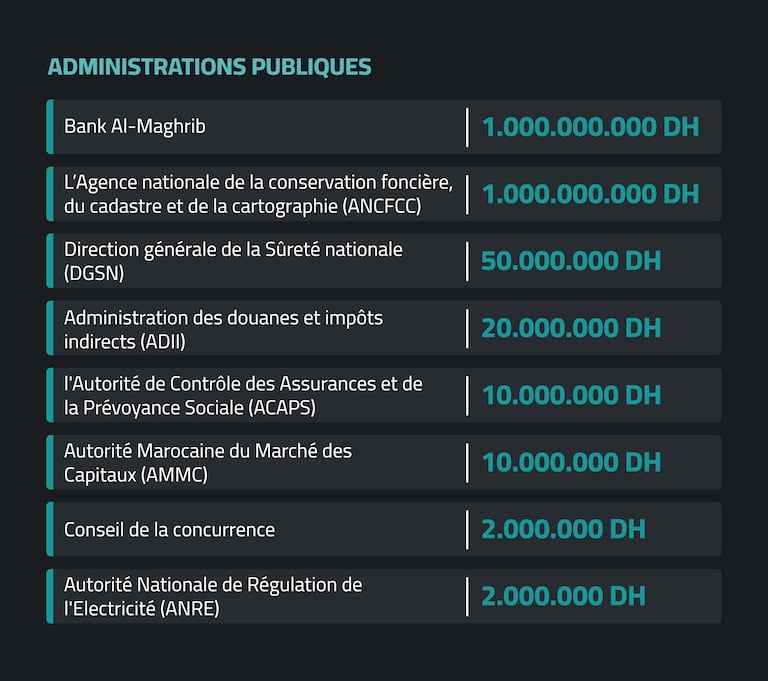This screenshot has height=681, width=768.
Task: Click the teal accent bar beside Bank Al-Maghrib
Action: (x=50, y=127)
